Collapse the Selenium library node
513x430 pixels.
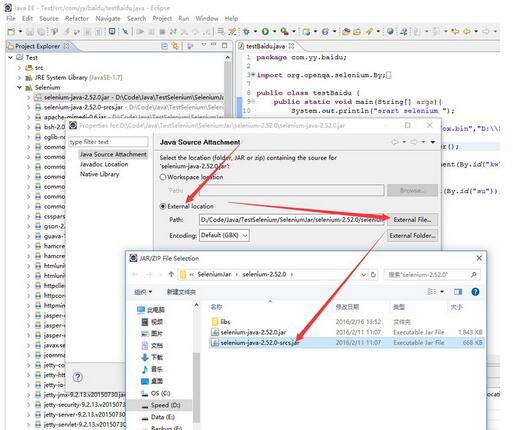tap(19, 88)
